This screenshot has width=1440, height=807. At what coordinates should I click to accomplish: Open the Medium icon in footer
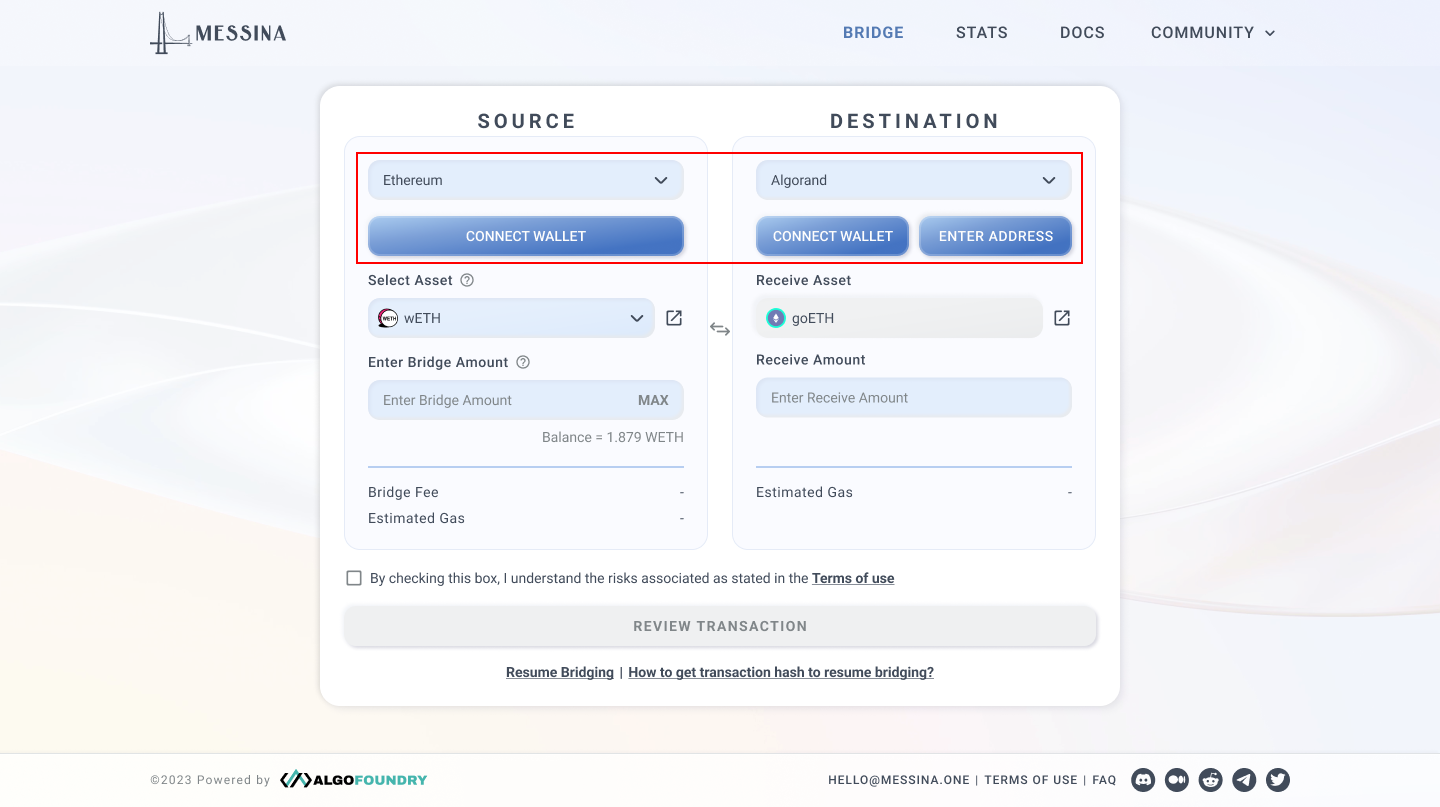pyautogui.click(x=1177, y=780)
